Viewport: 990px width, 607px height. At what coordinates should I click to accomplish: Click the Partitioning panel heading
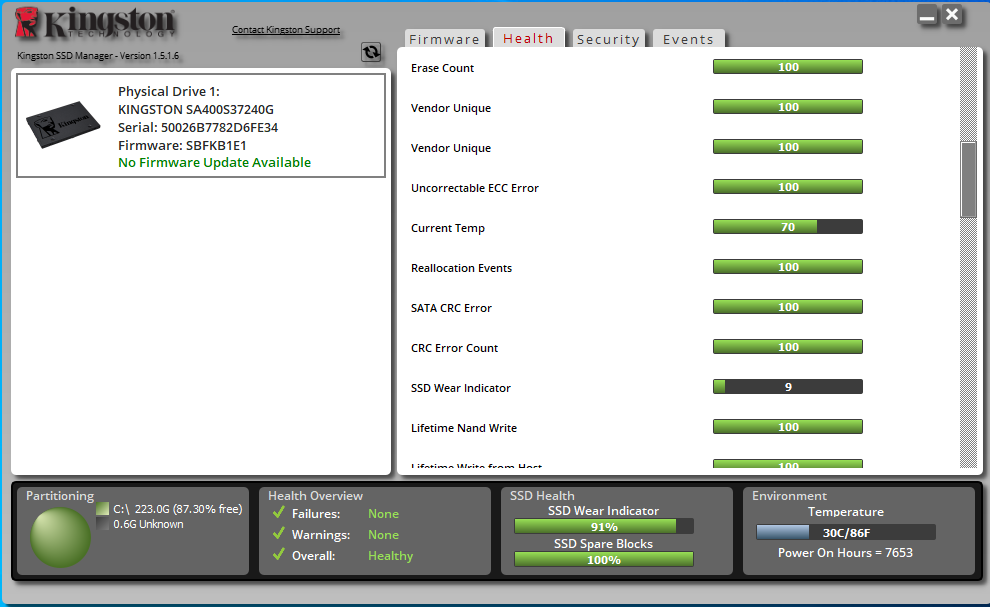coord(60,496)
